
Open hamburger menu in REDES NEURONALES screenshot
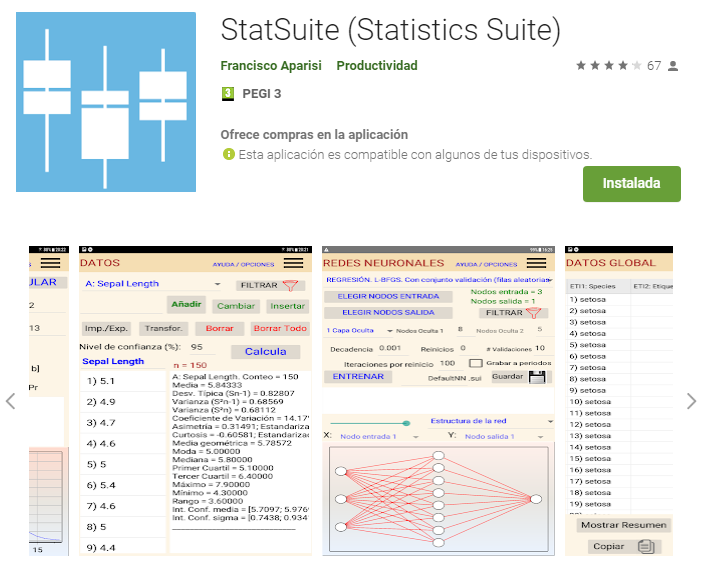click(x=536, y=263)
